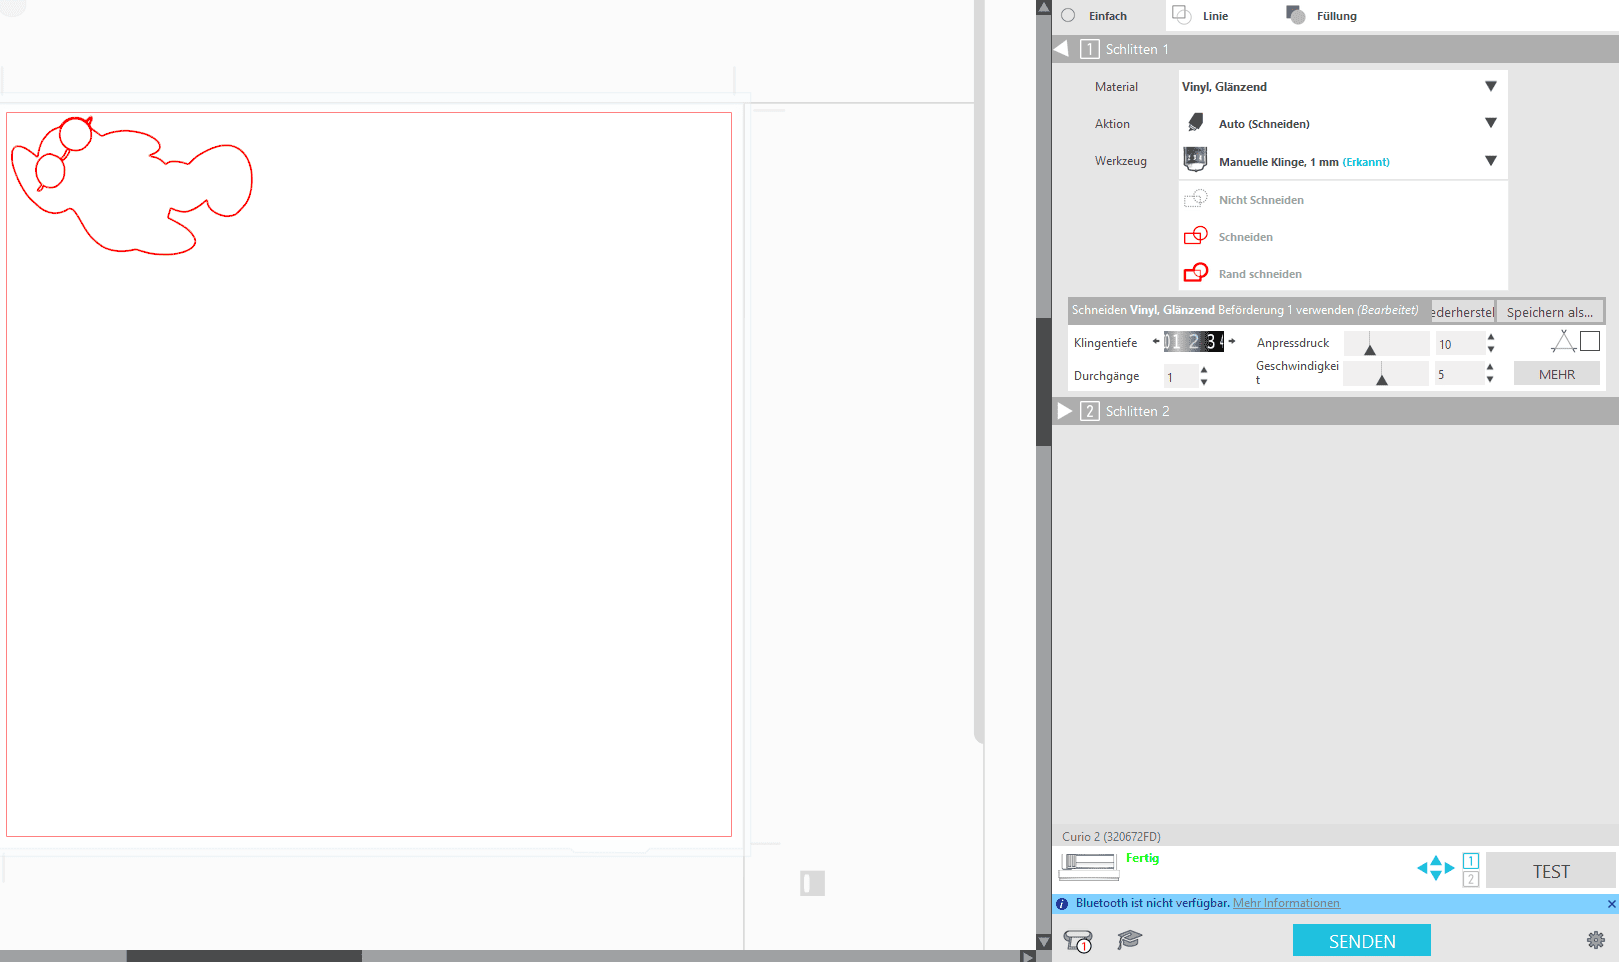
Task: Select tool holder 1 beside TEST
Action: [x=1470, y=861]
